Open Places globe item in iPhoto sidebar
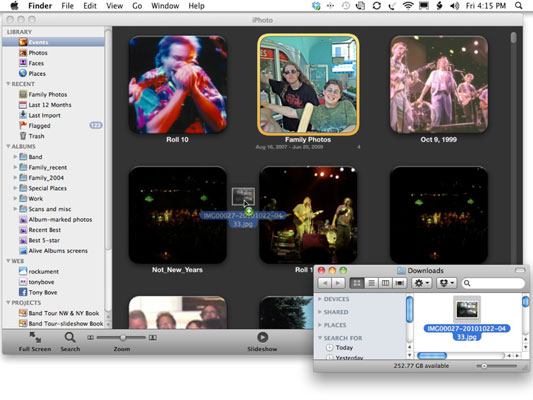Screen dimensions: 533x400 (32, 73)
